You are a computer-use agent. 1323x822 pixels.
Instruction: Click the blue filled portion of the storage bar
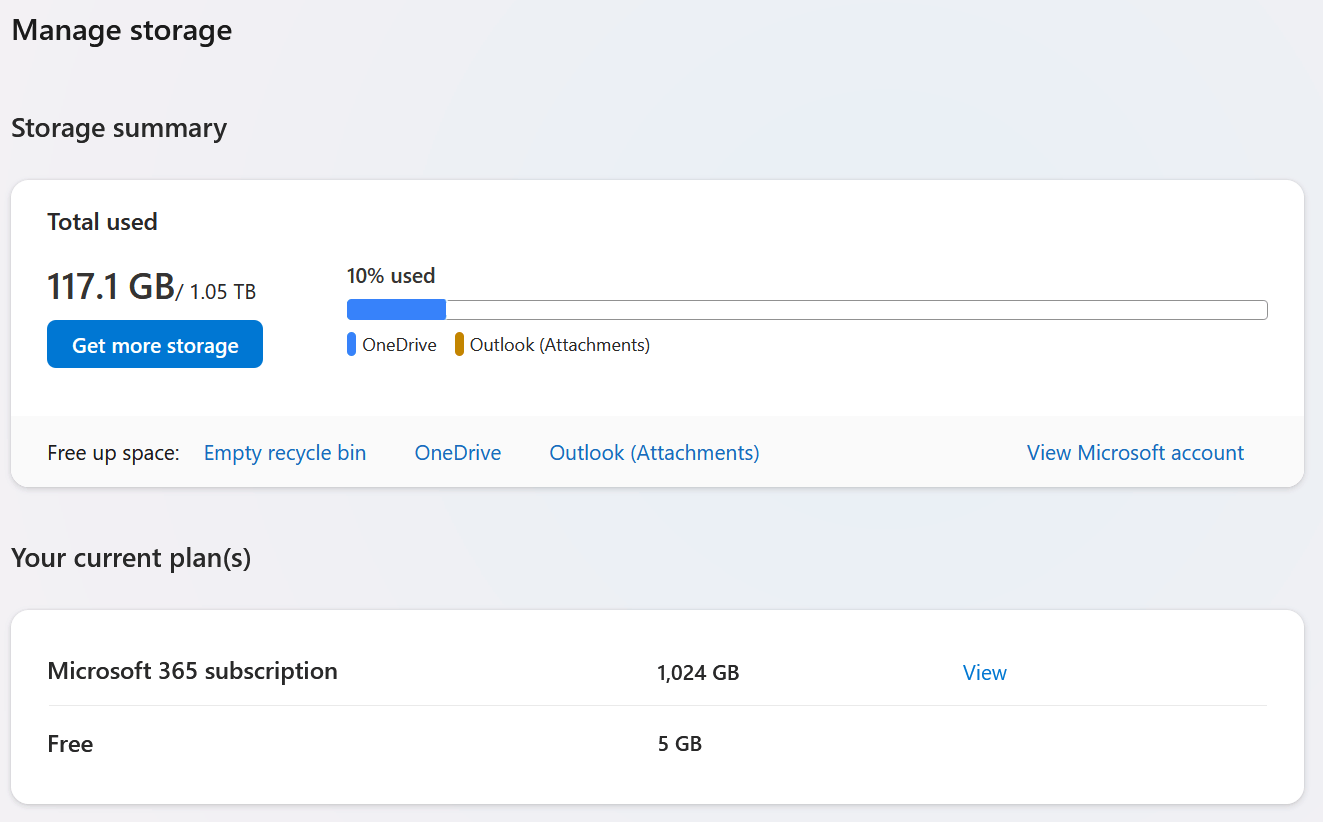click(x=396, y=310)
